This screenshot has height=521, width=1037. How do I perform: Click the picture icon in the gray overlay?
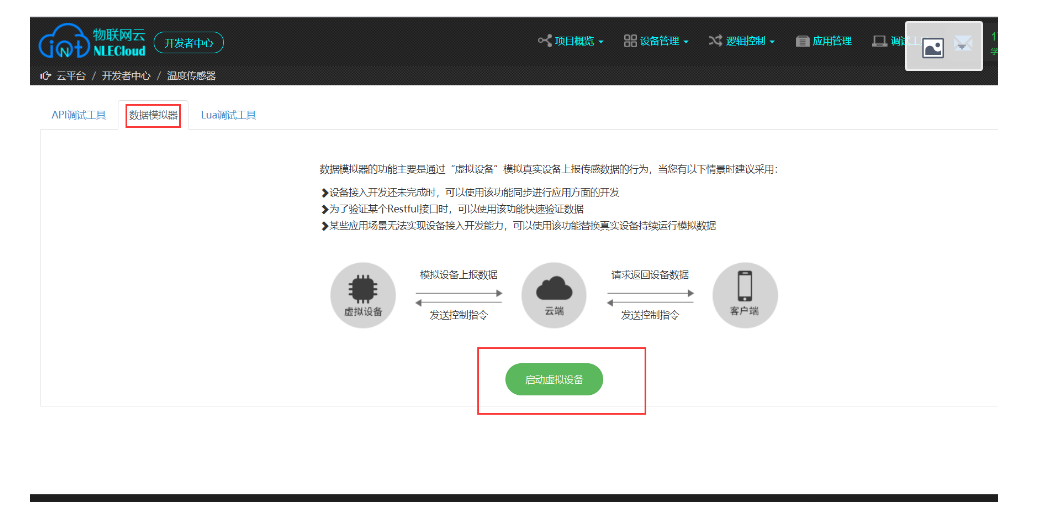933,48
